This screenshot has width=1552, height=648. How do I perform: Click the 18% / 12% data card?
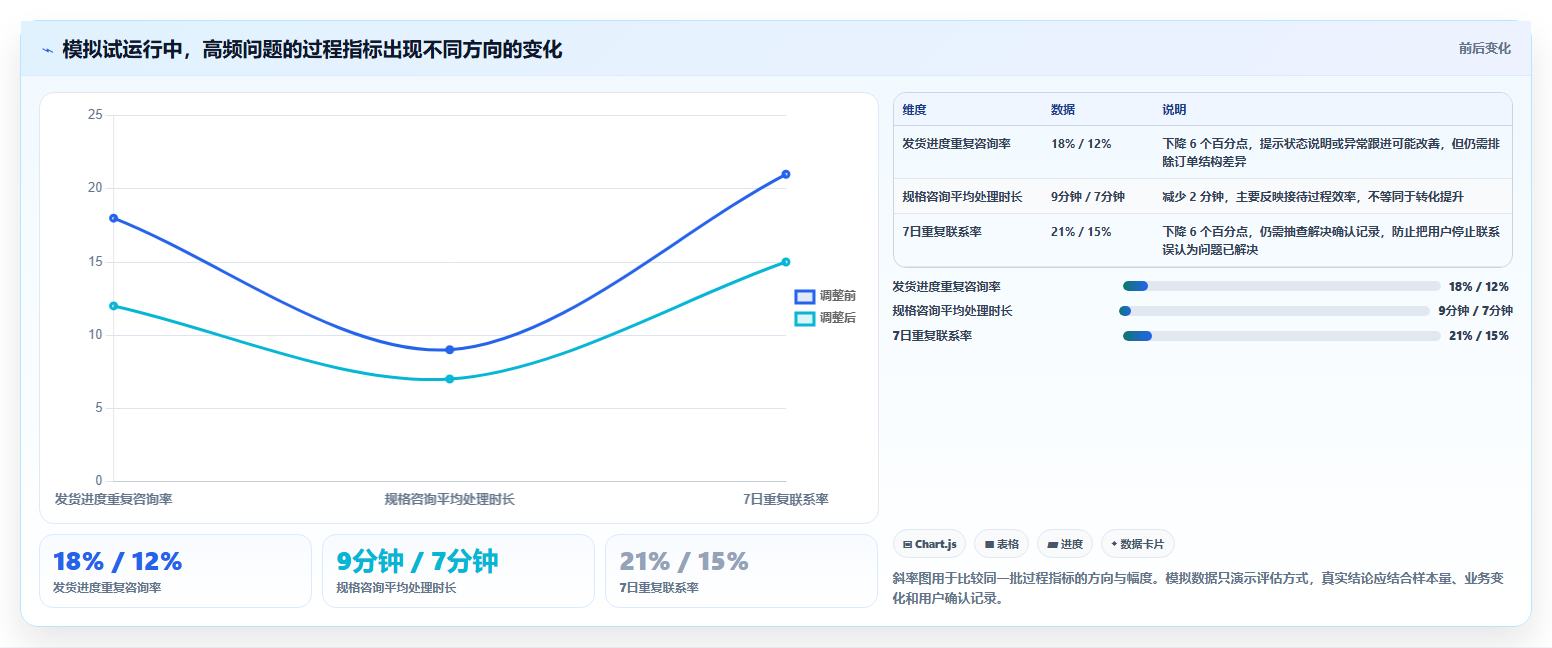tap(176, 571)
